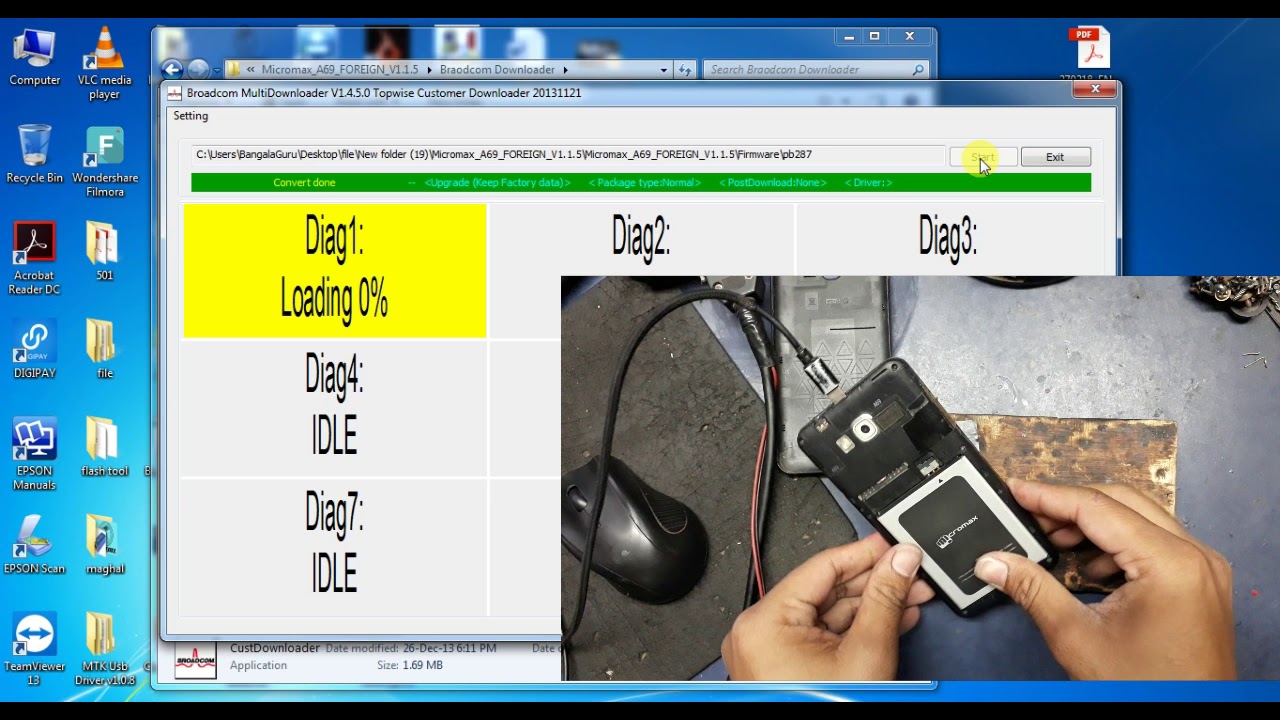
Task: Minimize the Explorer window
Action: [x=849, y=36]
